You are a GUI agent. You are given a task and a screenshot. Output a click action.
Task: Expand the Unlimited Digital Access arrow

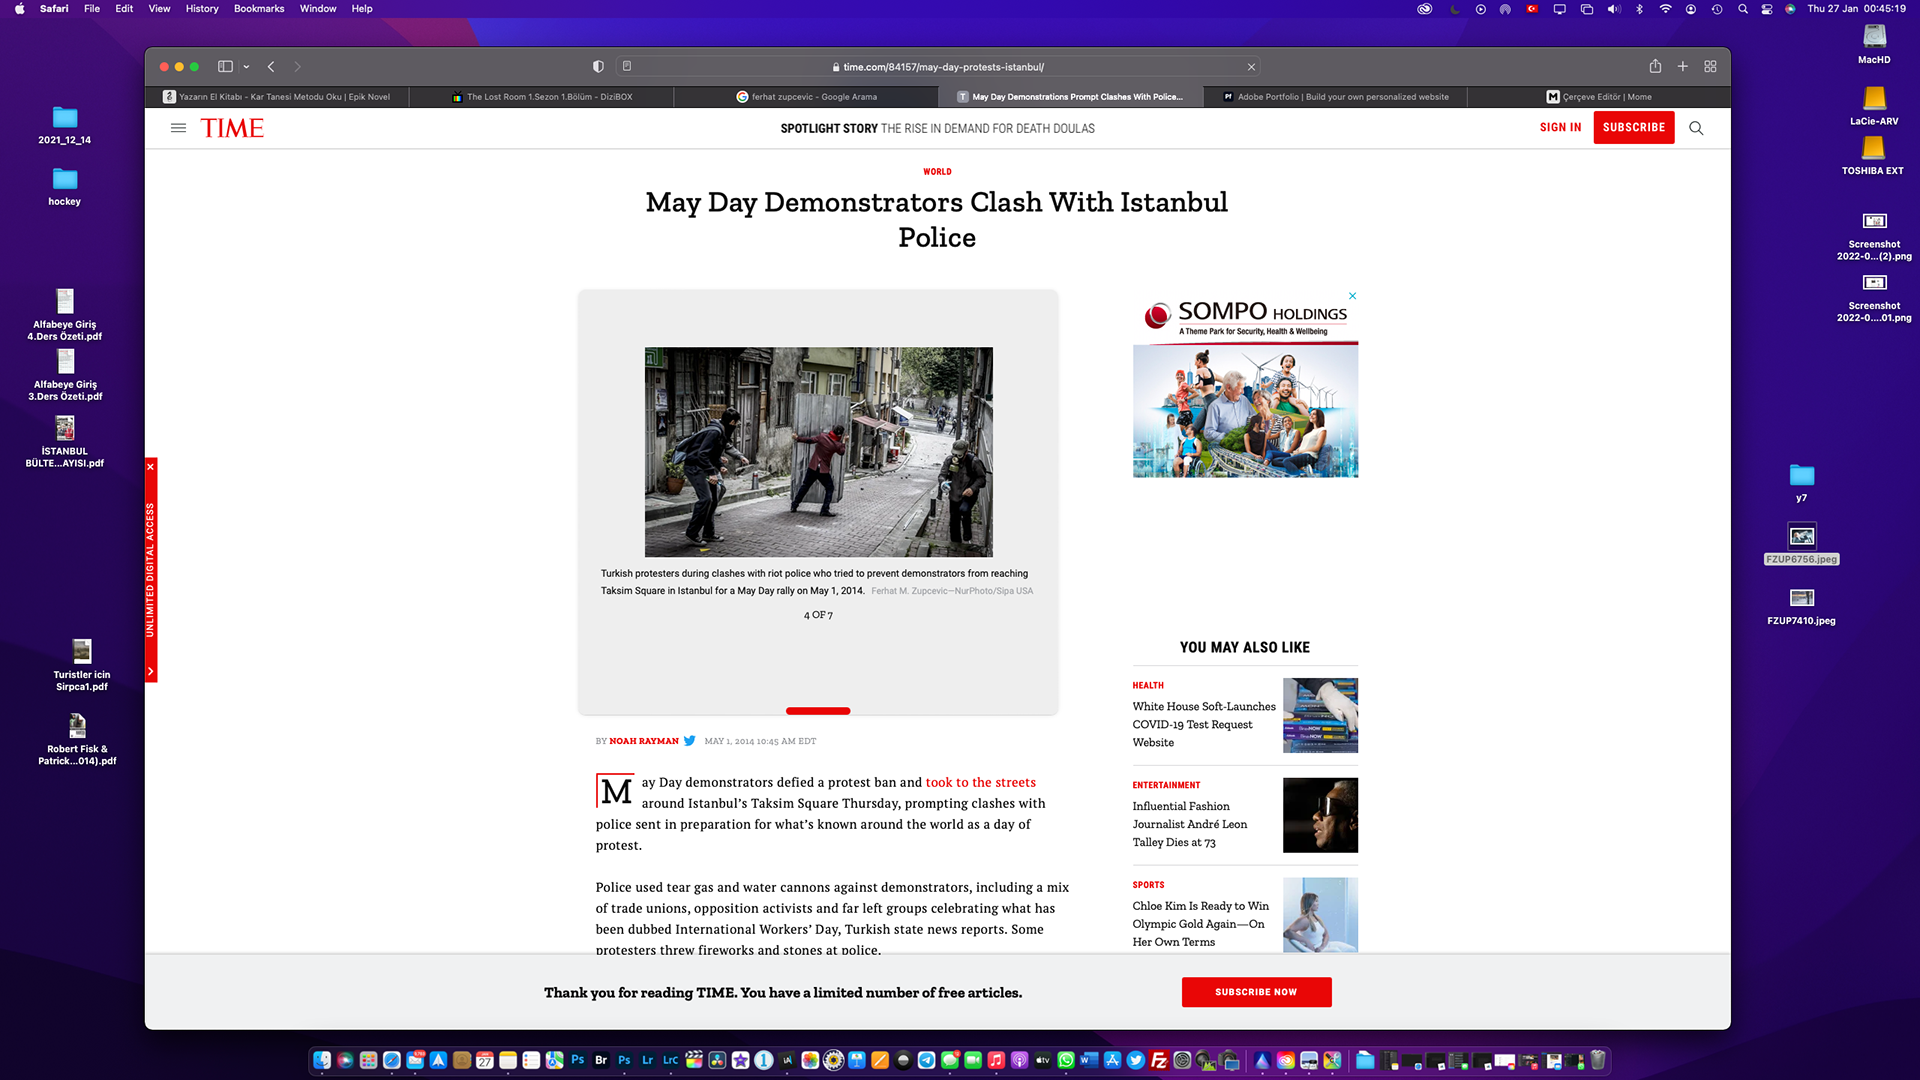pyautogui.click(x=151, y=672)
